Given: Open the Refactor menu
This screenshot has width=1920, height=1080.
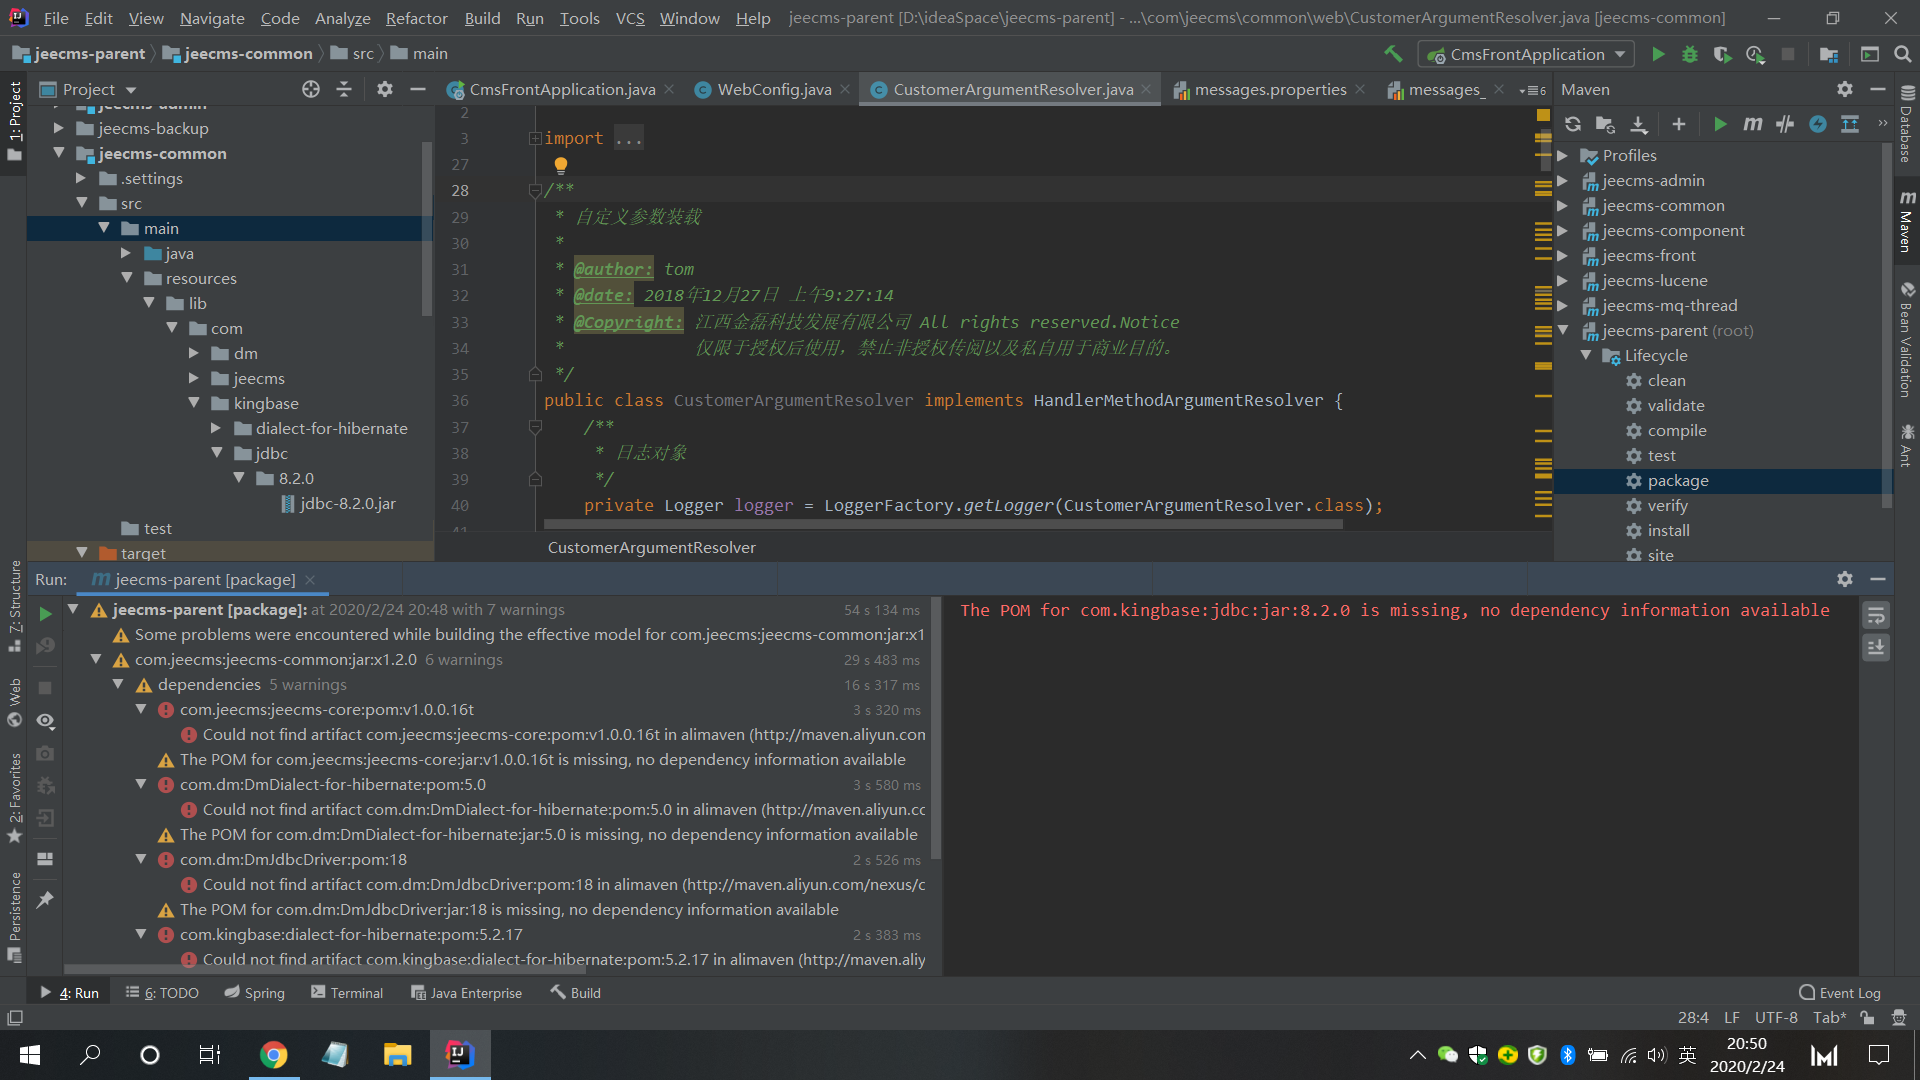Looking at the screenshot, I should coord(416,18).
